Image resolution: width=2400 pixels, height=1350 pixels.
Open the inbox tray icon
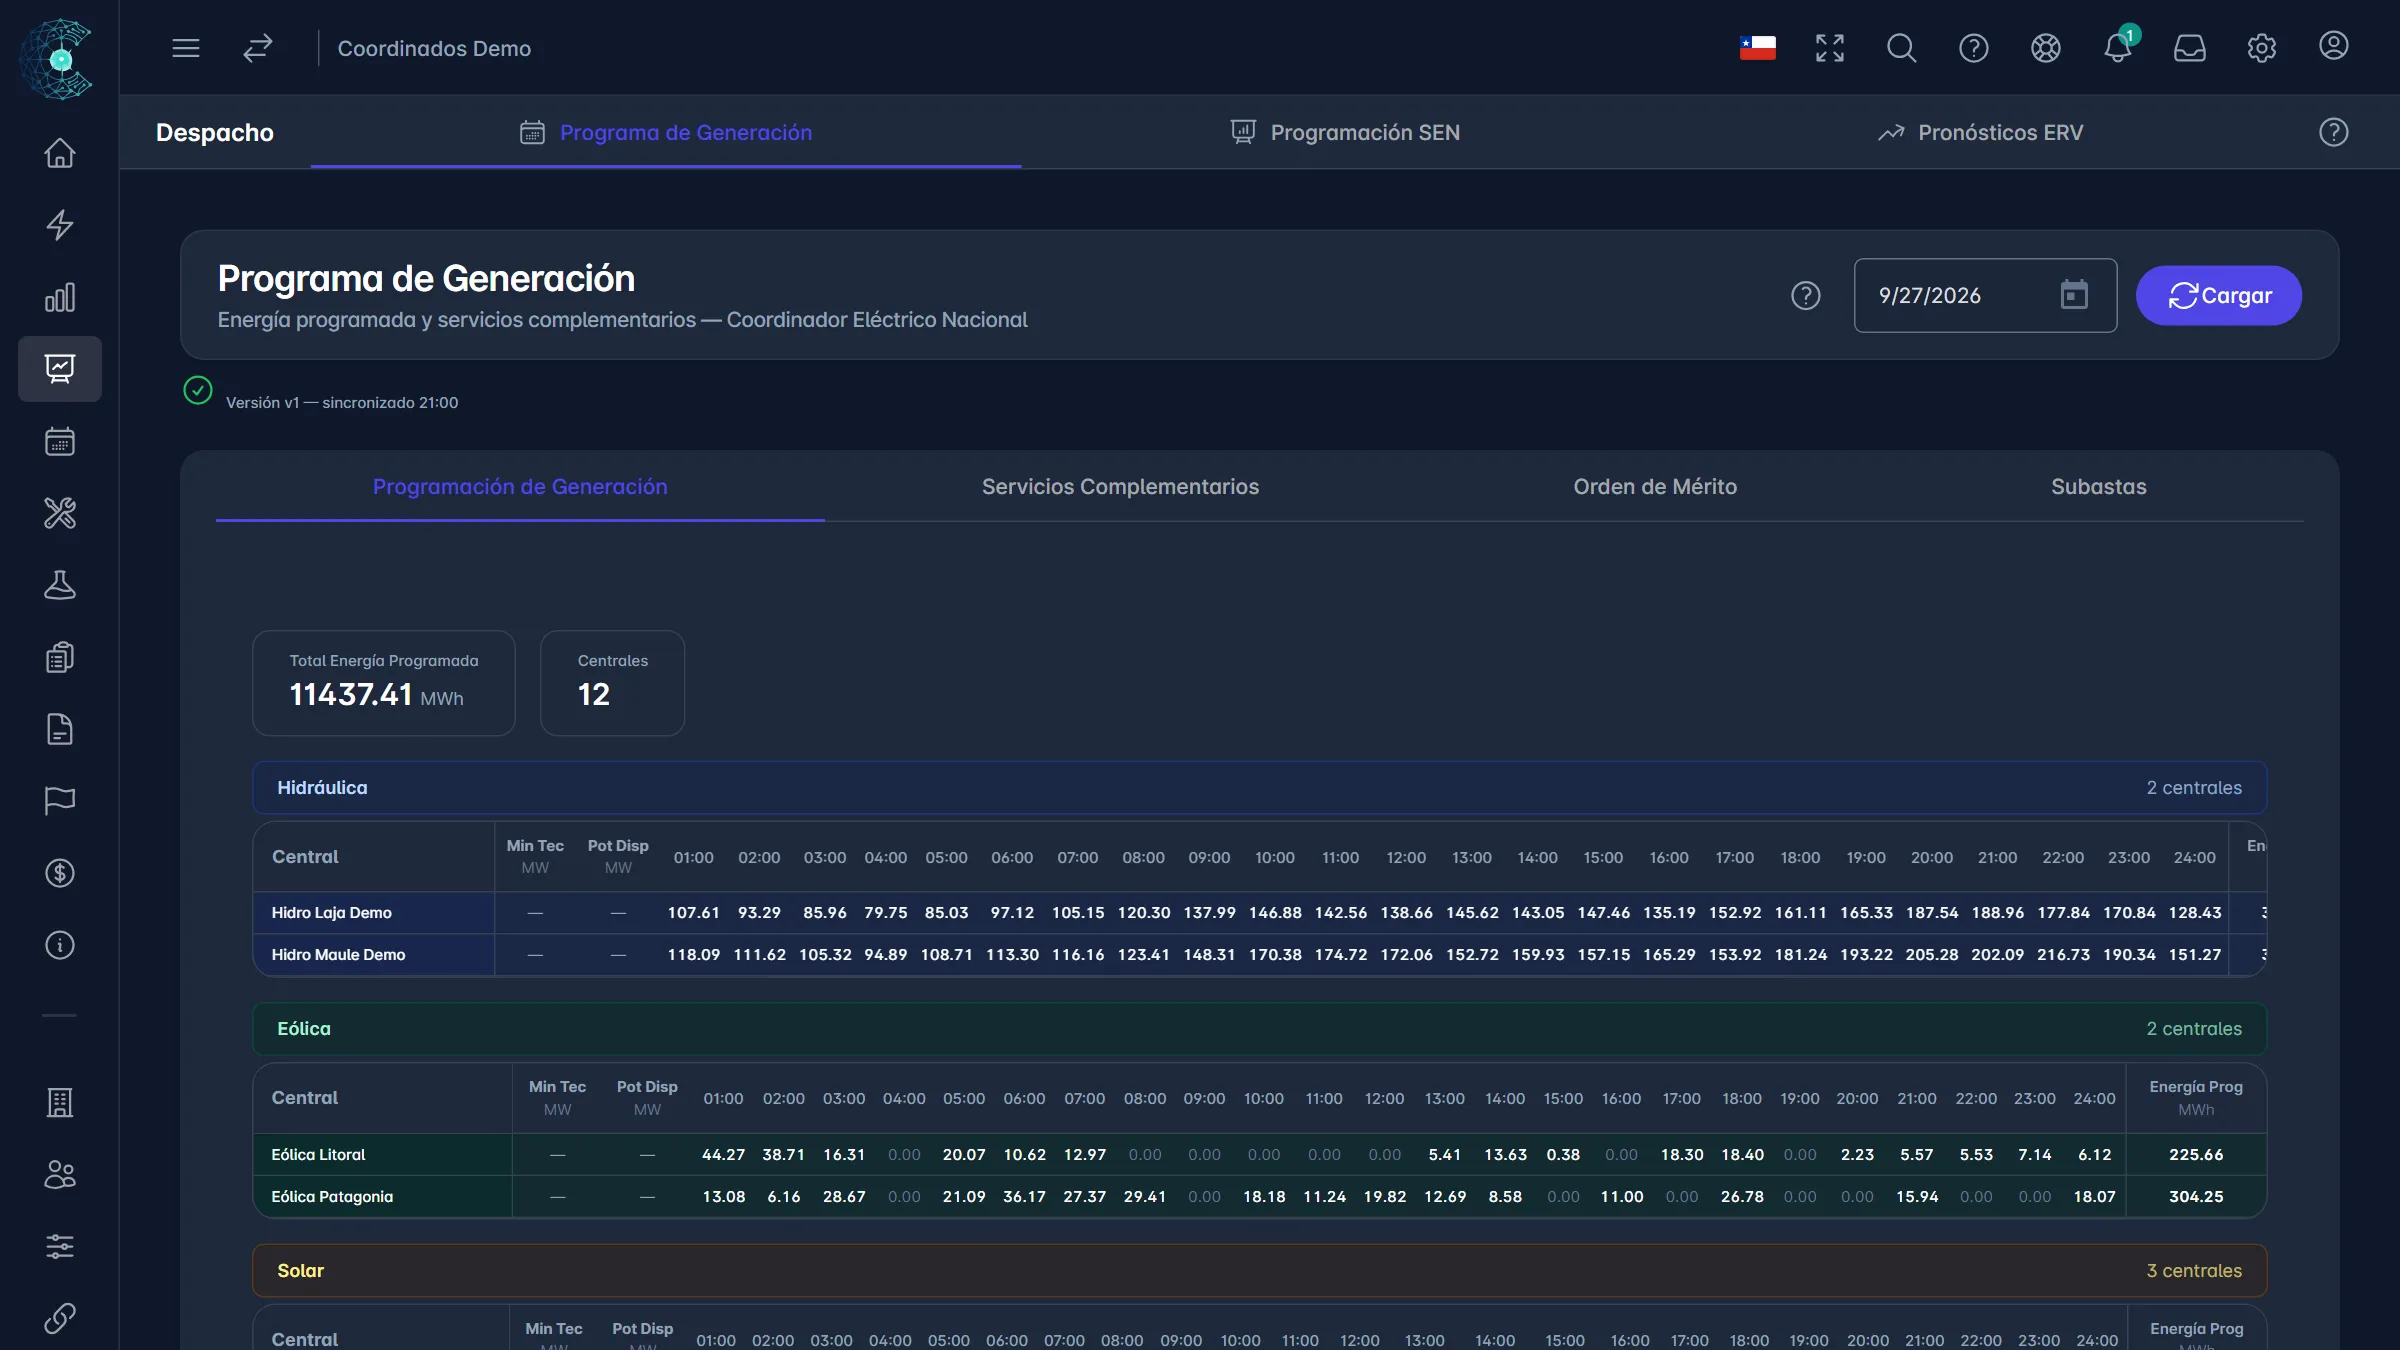coord(2190,48)
